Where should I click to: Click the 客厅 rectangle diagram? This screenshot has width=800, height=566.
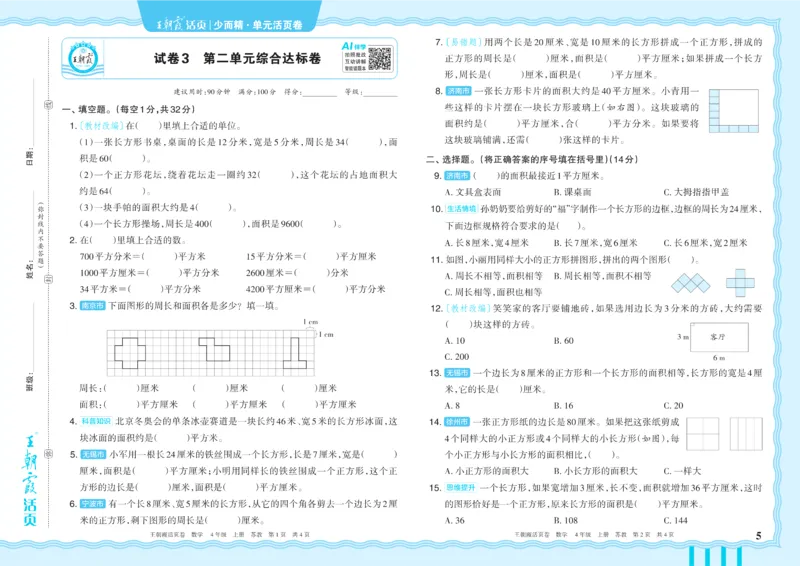coord(719,337)
